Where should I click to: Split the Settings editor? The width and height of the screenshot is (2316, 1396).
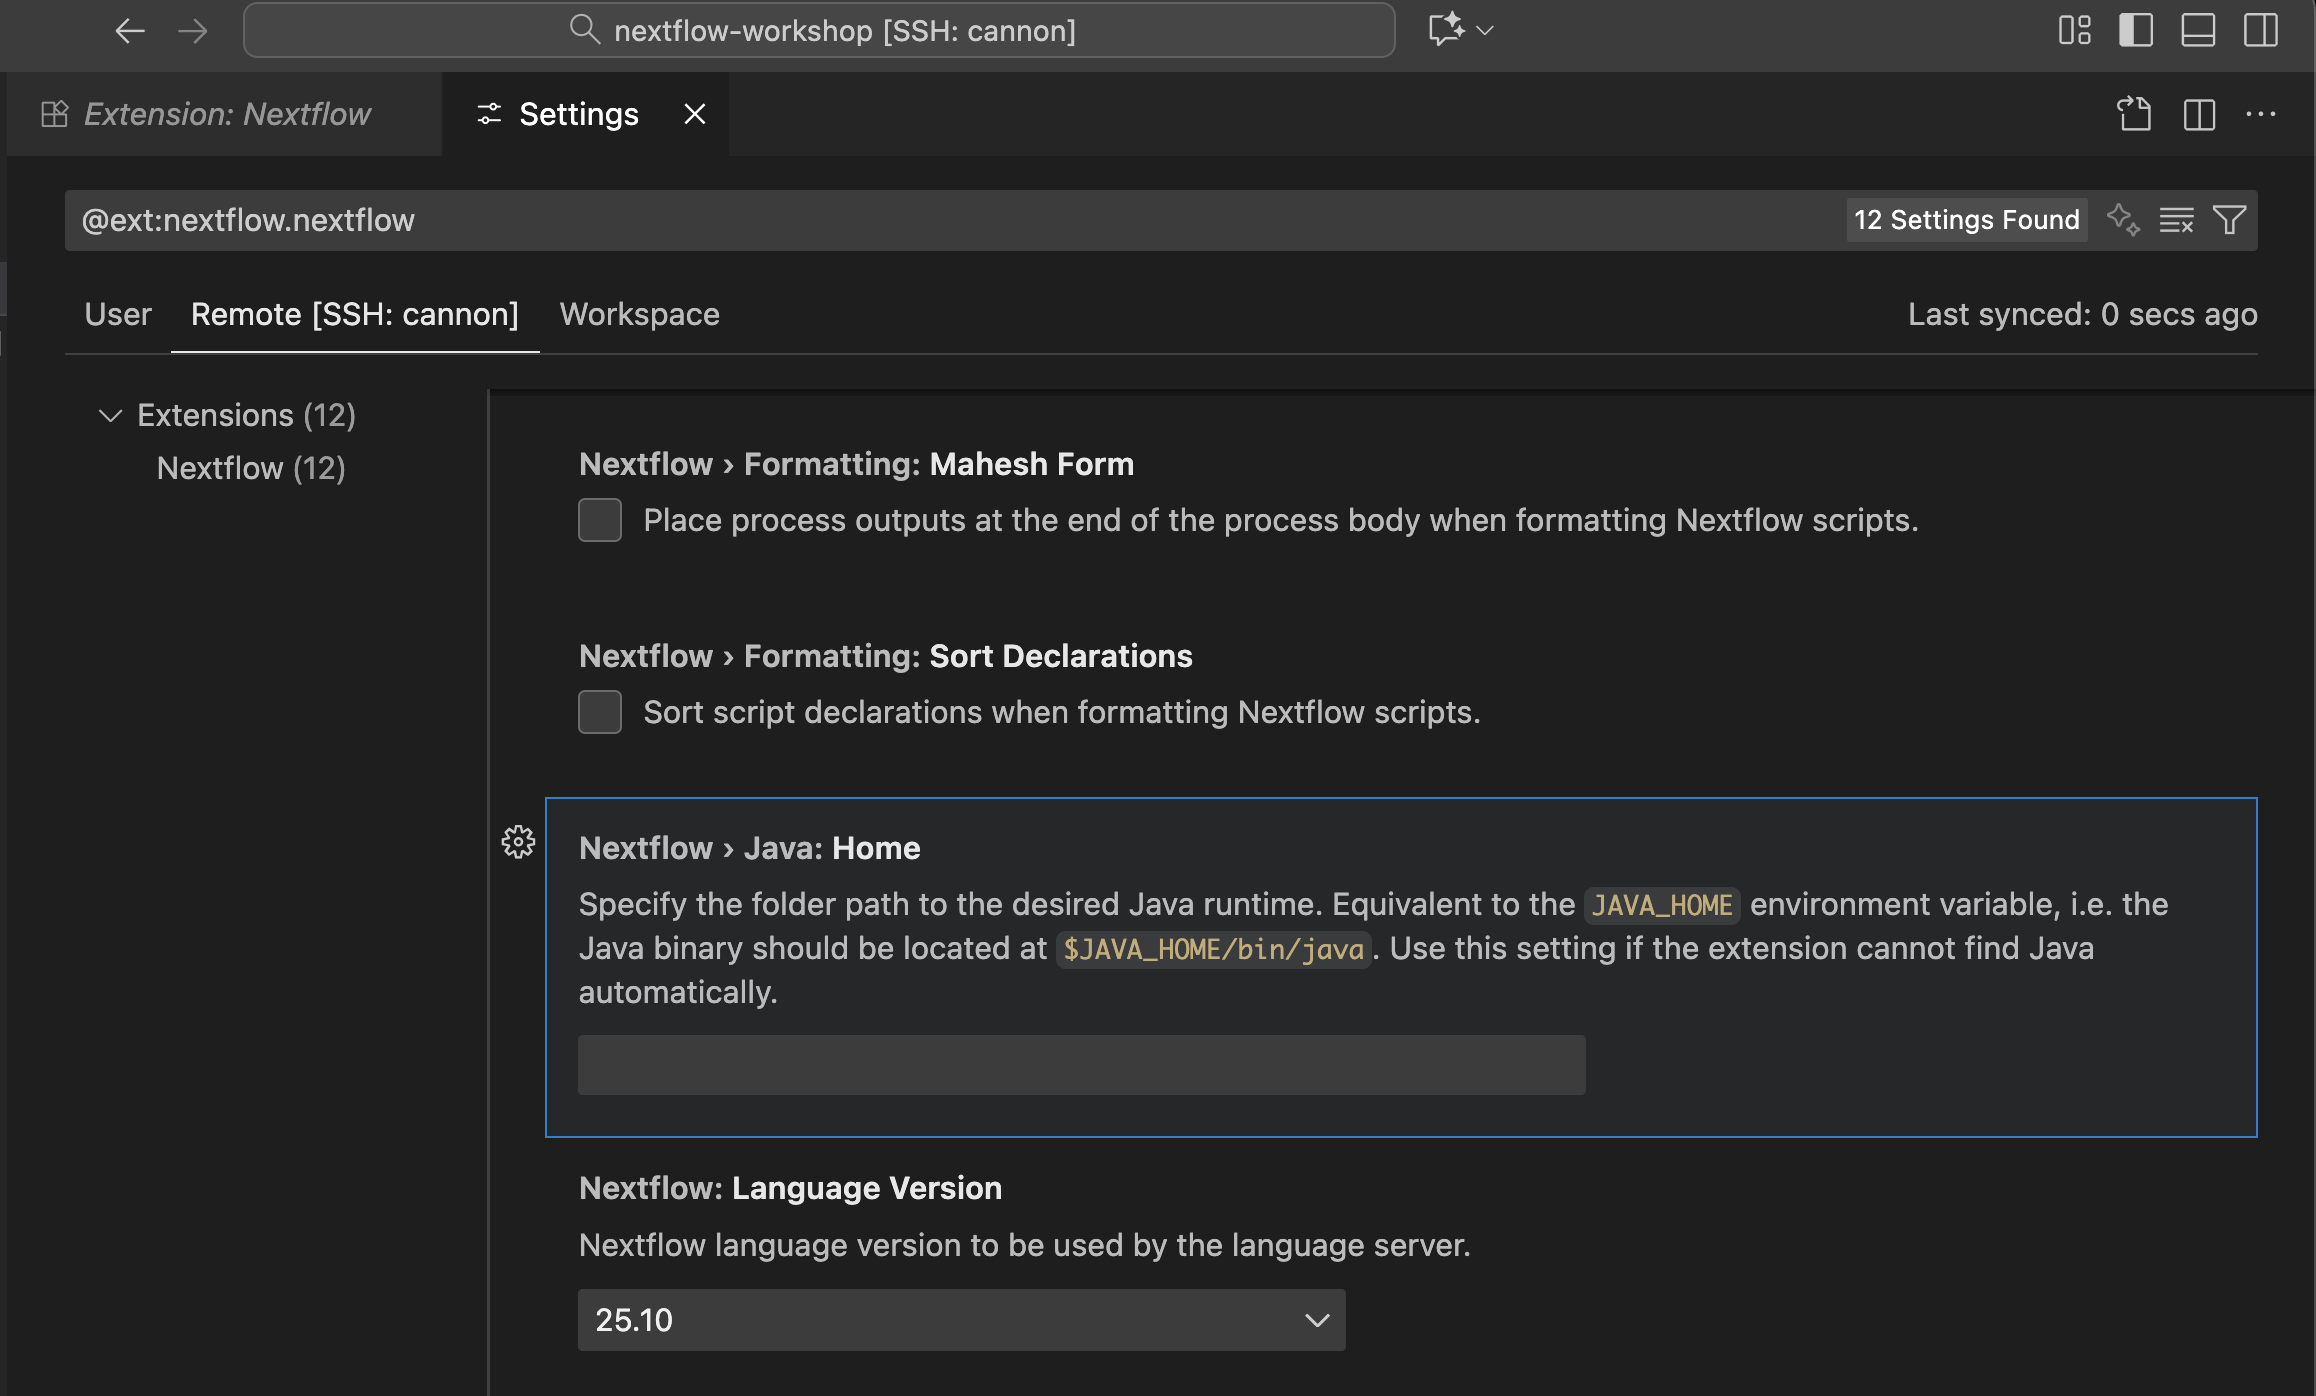coord(2199,114)
